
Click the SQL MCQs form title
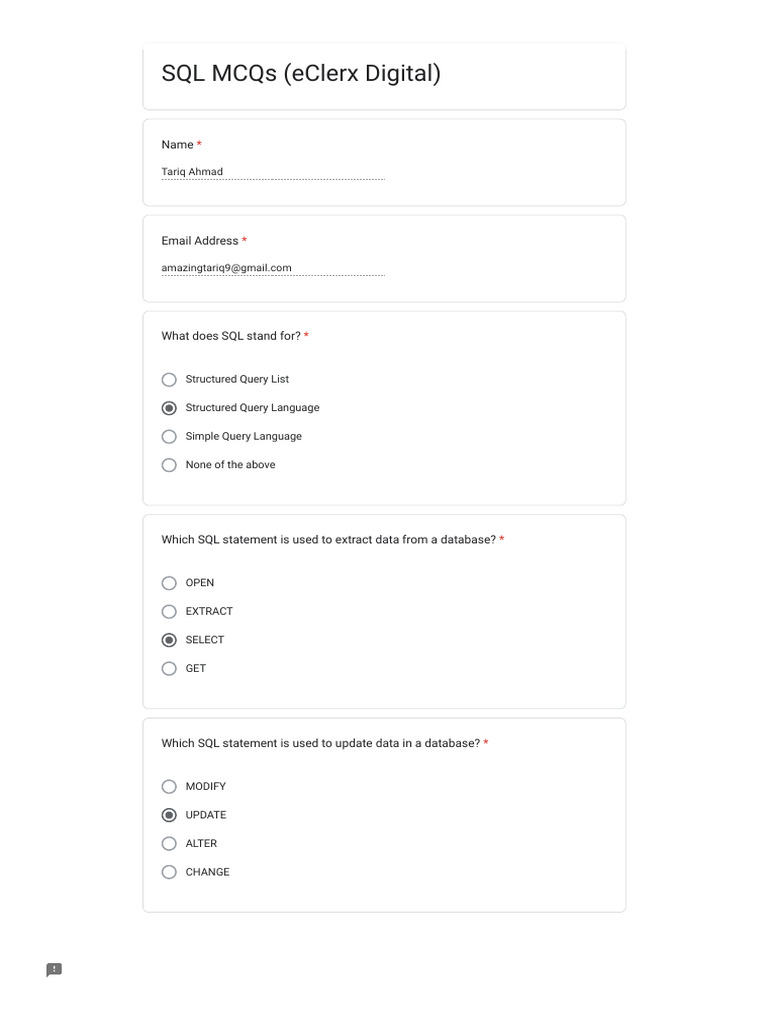[301, 74]
